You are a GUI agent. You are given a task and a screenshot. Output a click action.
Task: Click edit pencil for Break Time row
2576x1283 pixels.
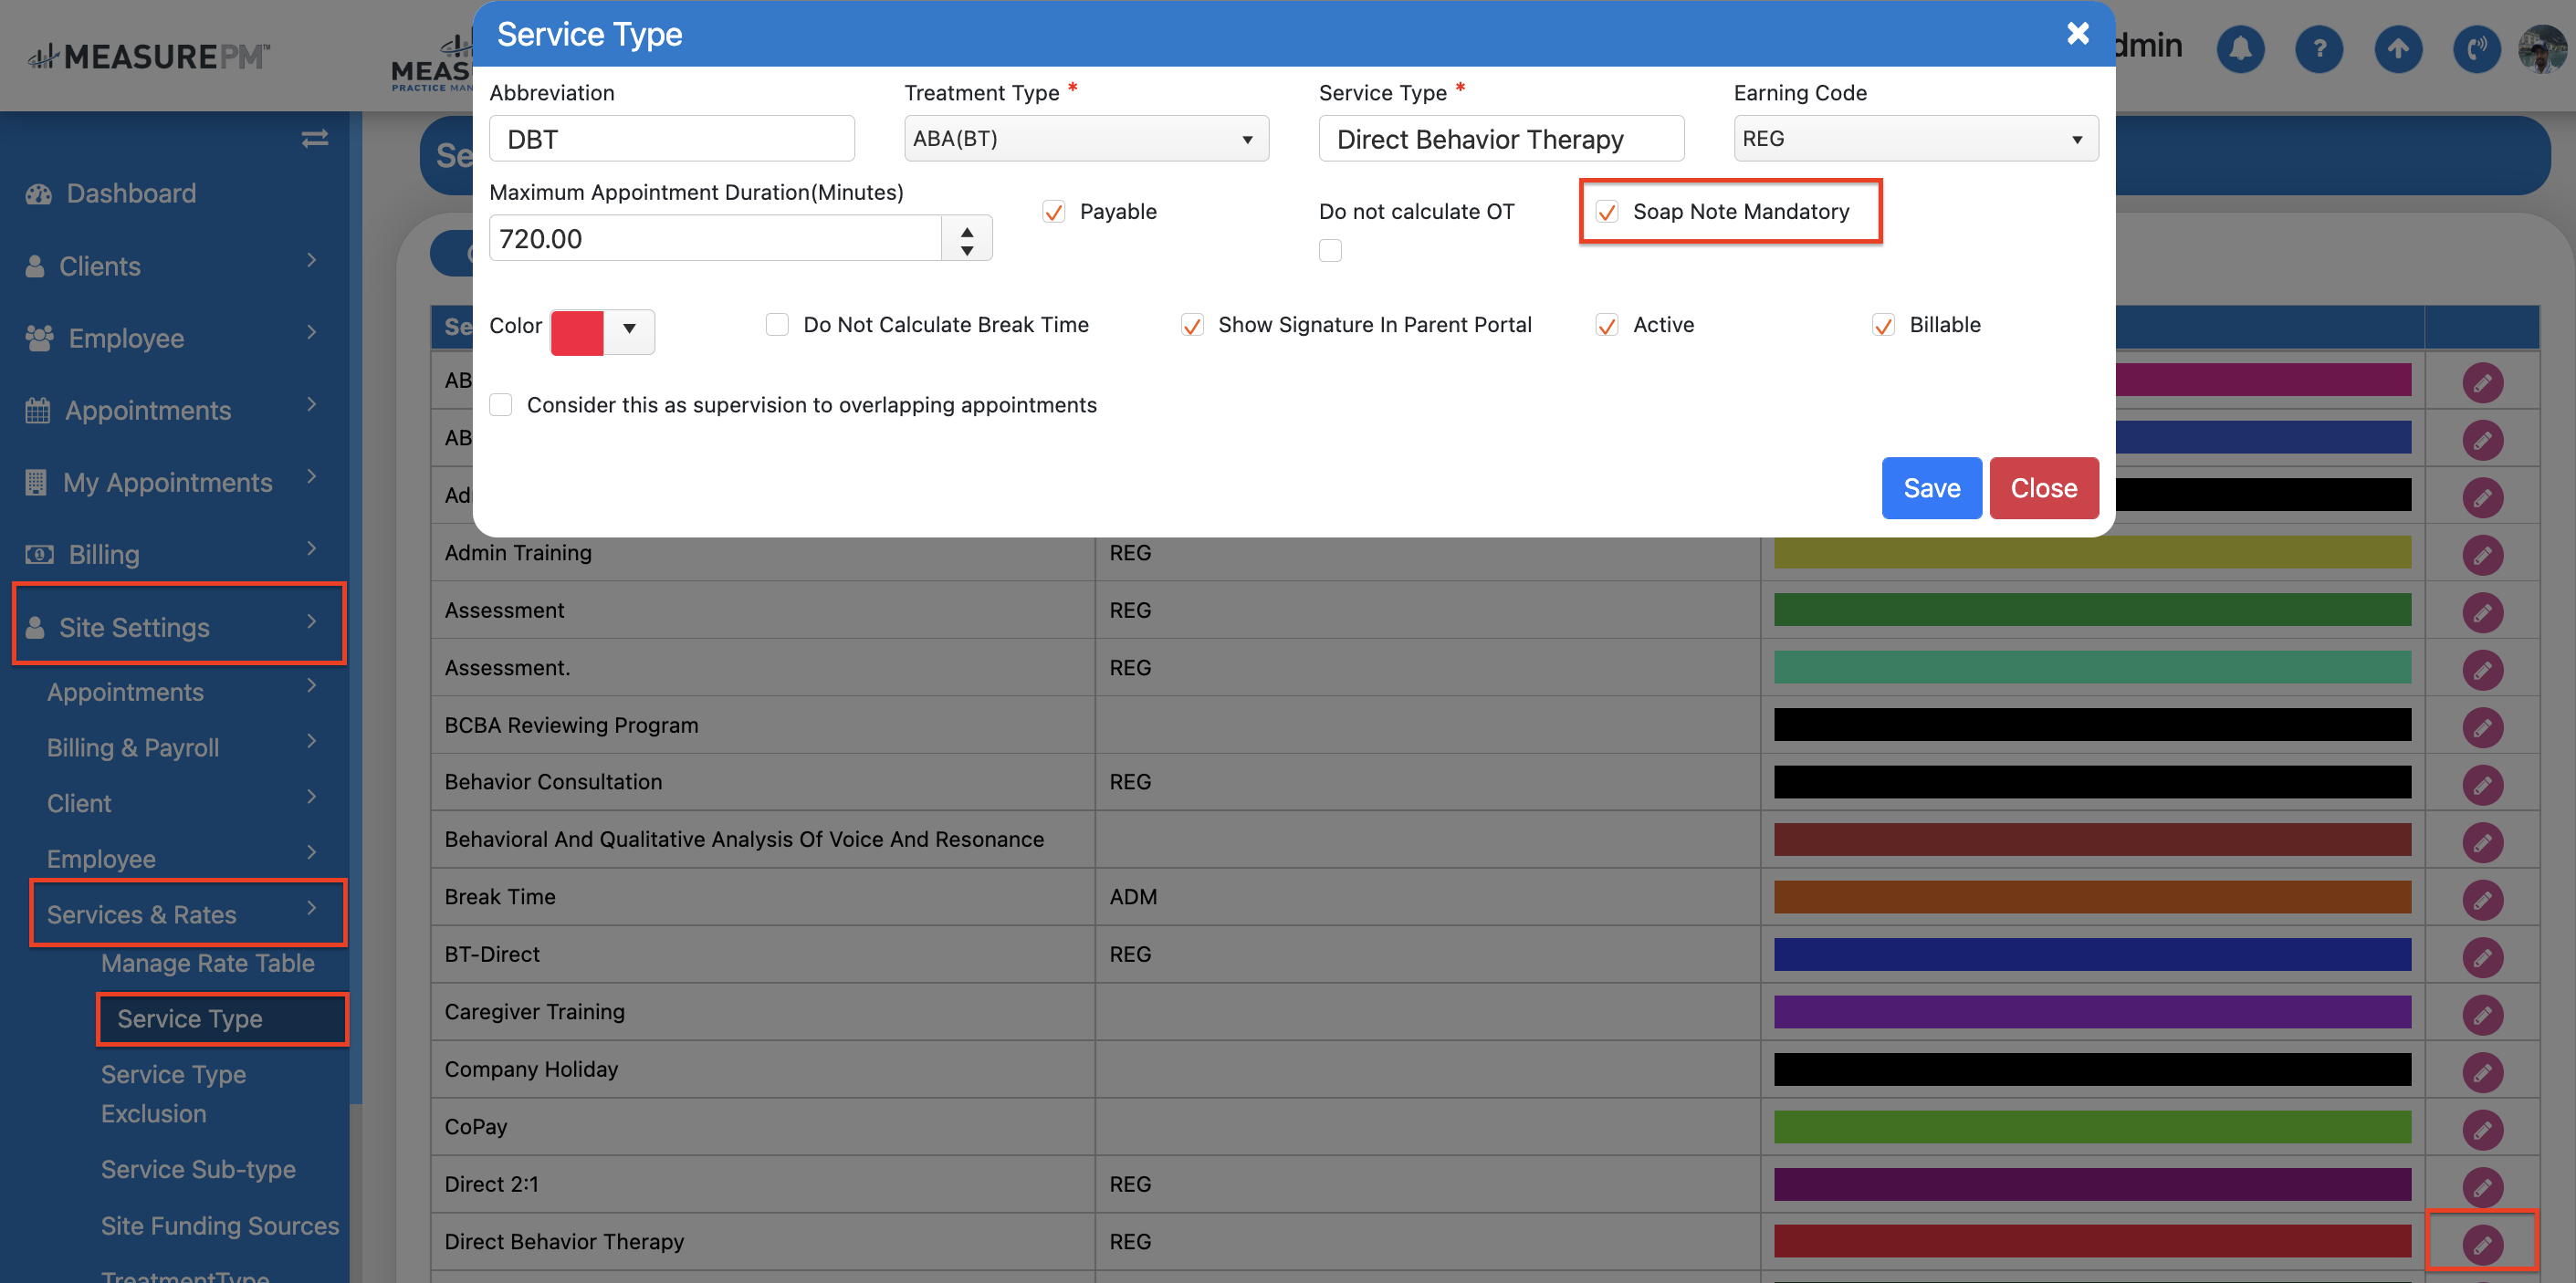click(x=2481, y=899)
